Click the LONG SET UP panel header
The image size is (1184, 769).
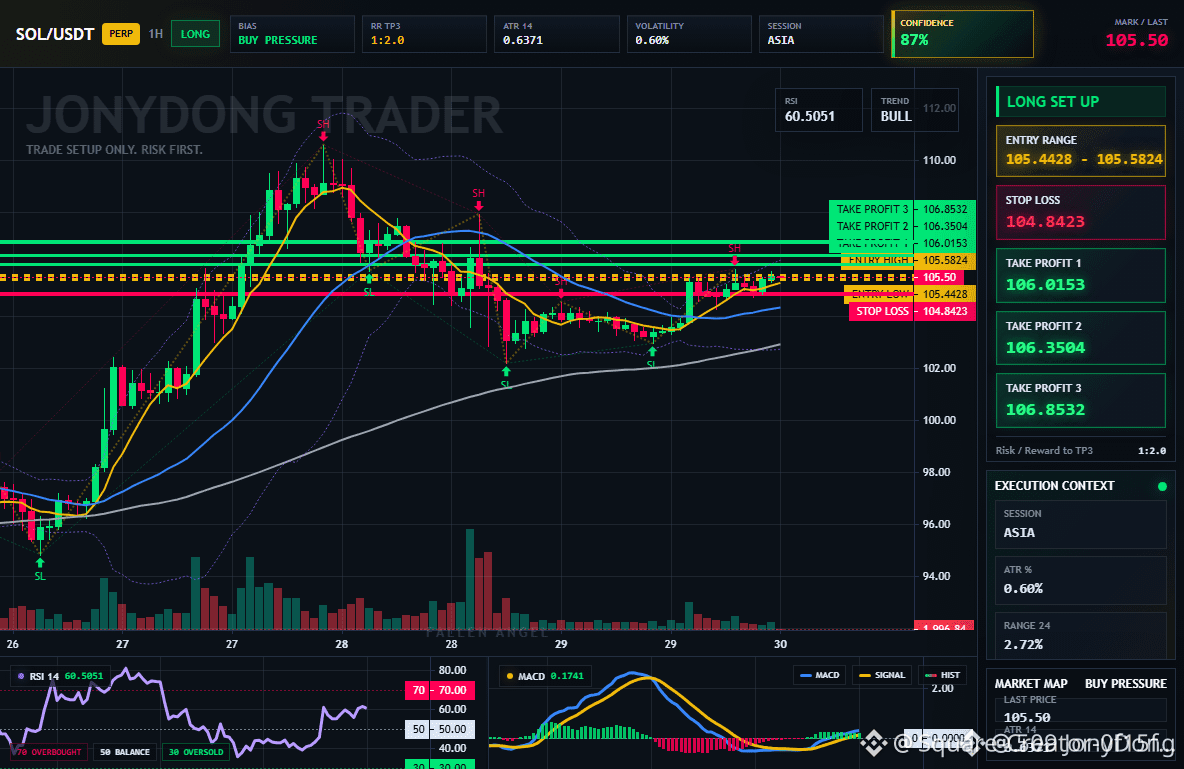tap(1081, 101)
